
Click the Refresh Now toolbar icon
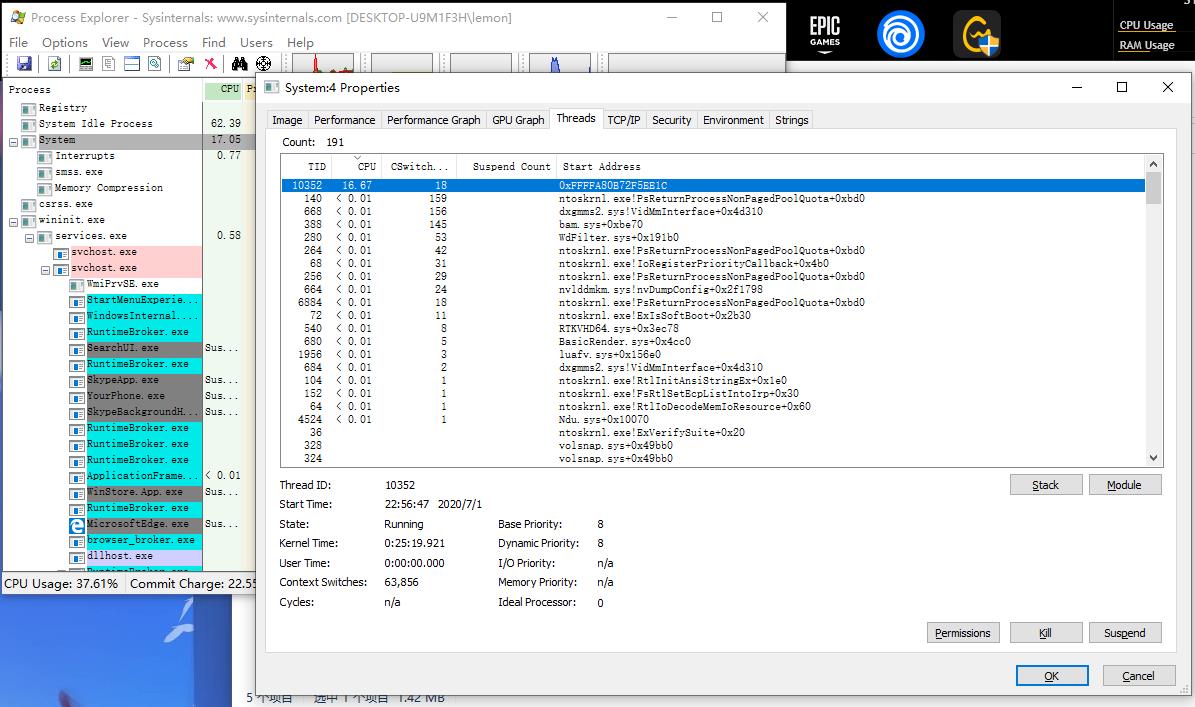[55, 64]
